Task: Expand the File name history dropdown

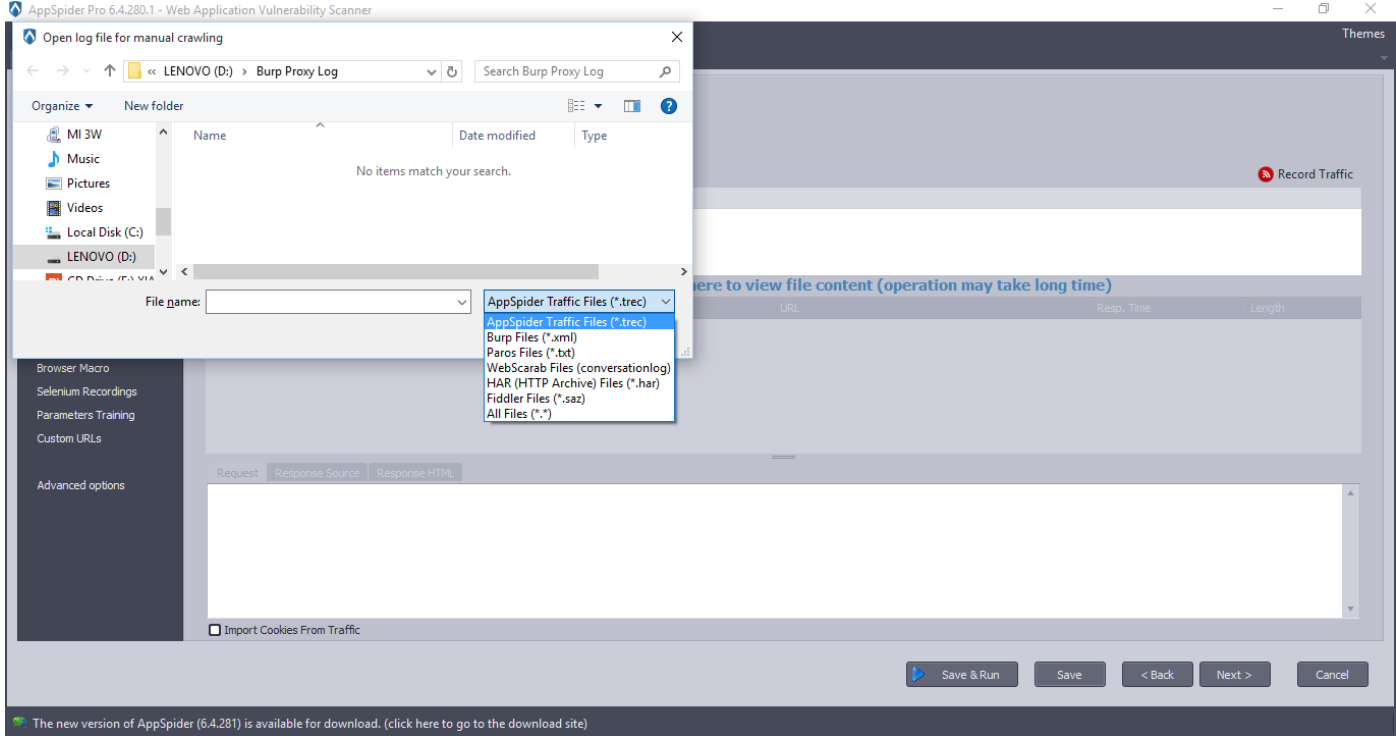Action: pos(462,302)
